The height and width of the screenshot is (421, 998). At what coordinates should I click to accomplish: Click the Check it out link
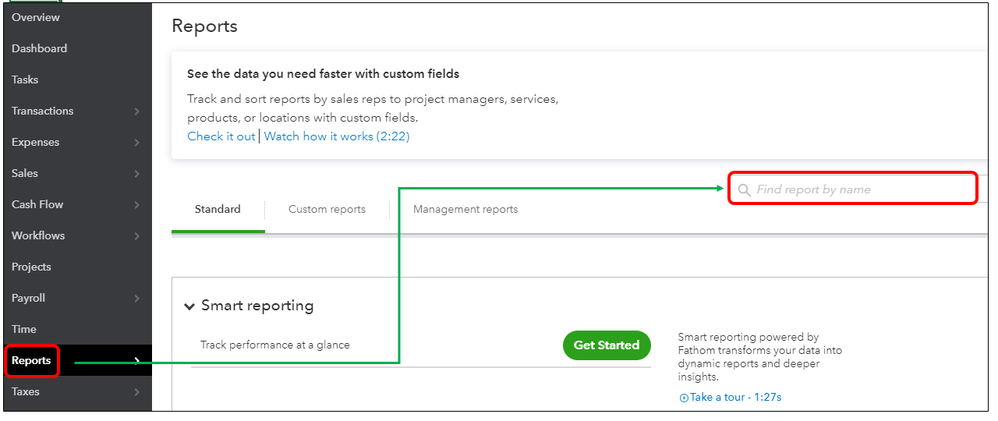[221, 136]
